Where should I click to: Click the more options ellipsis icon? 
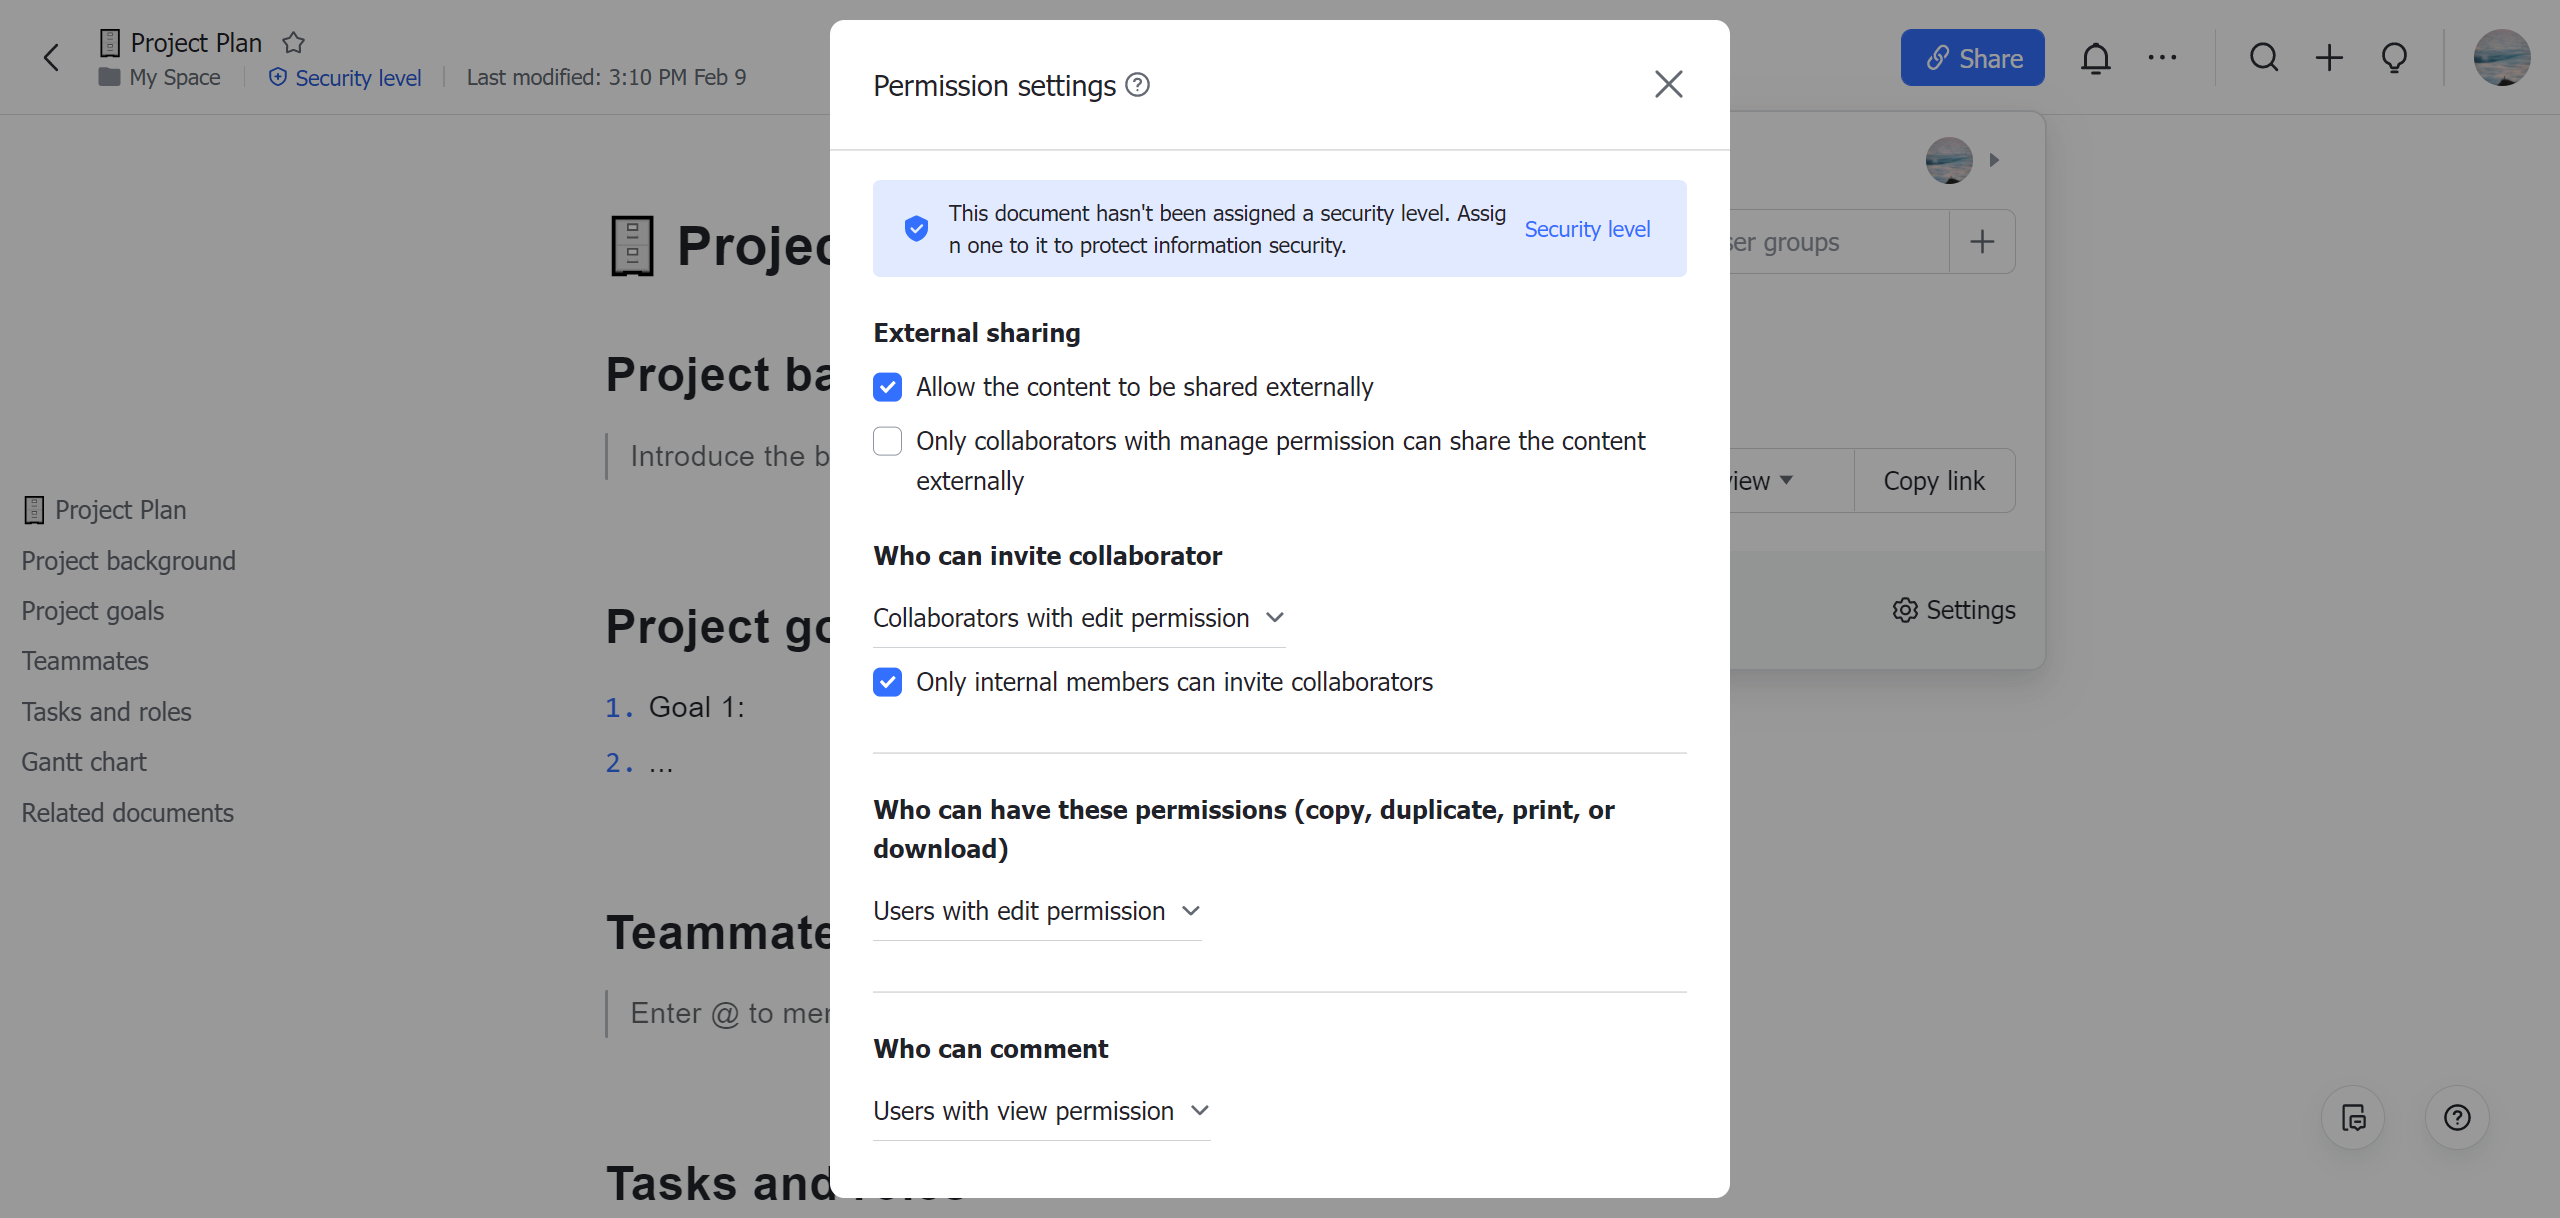2163,57
